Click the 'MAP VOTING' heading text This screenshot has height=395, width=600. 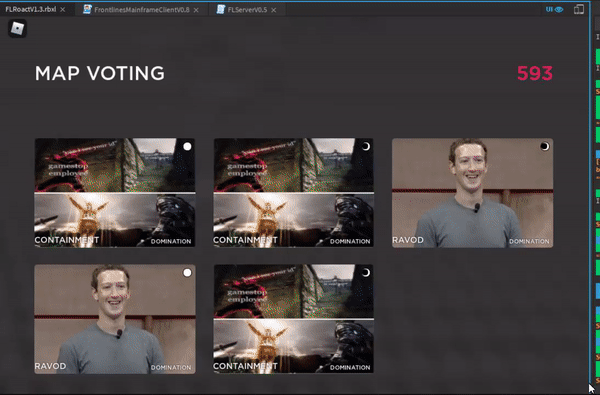click(99, 73)
